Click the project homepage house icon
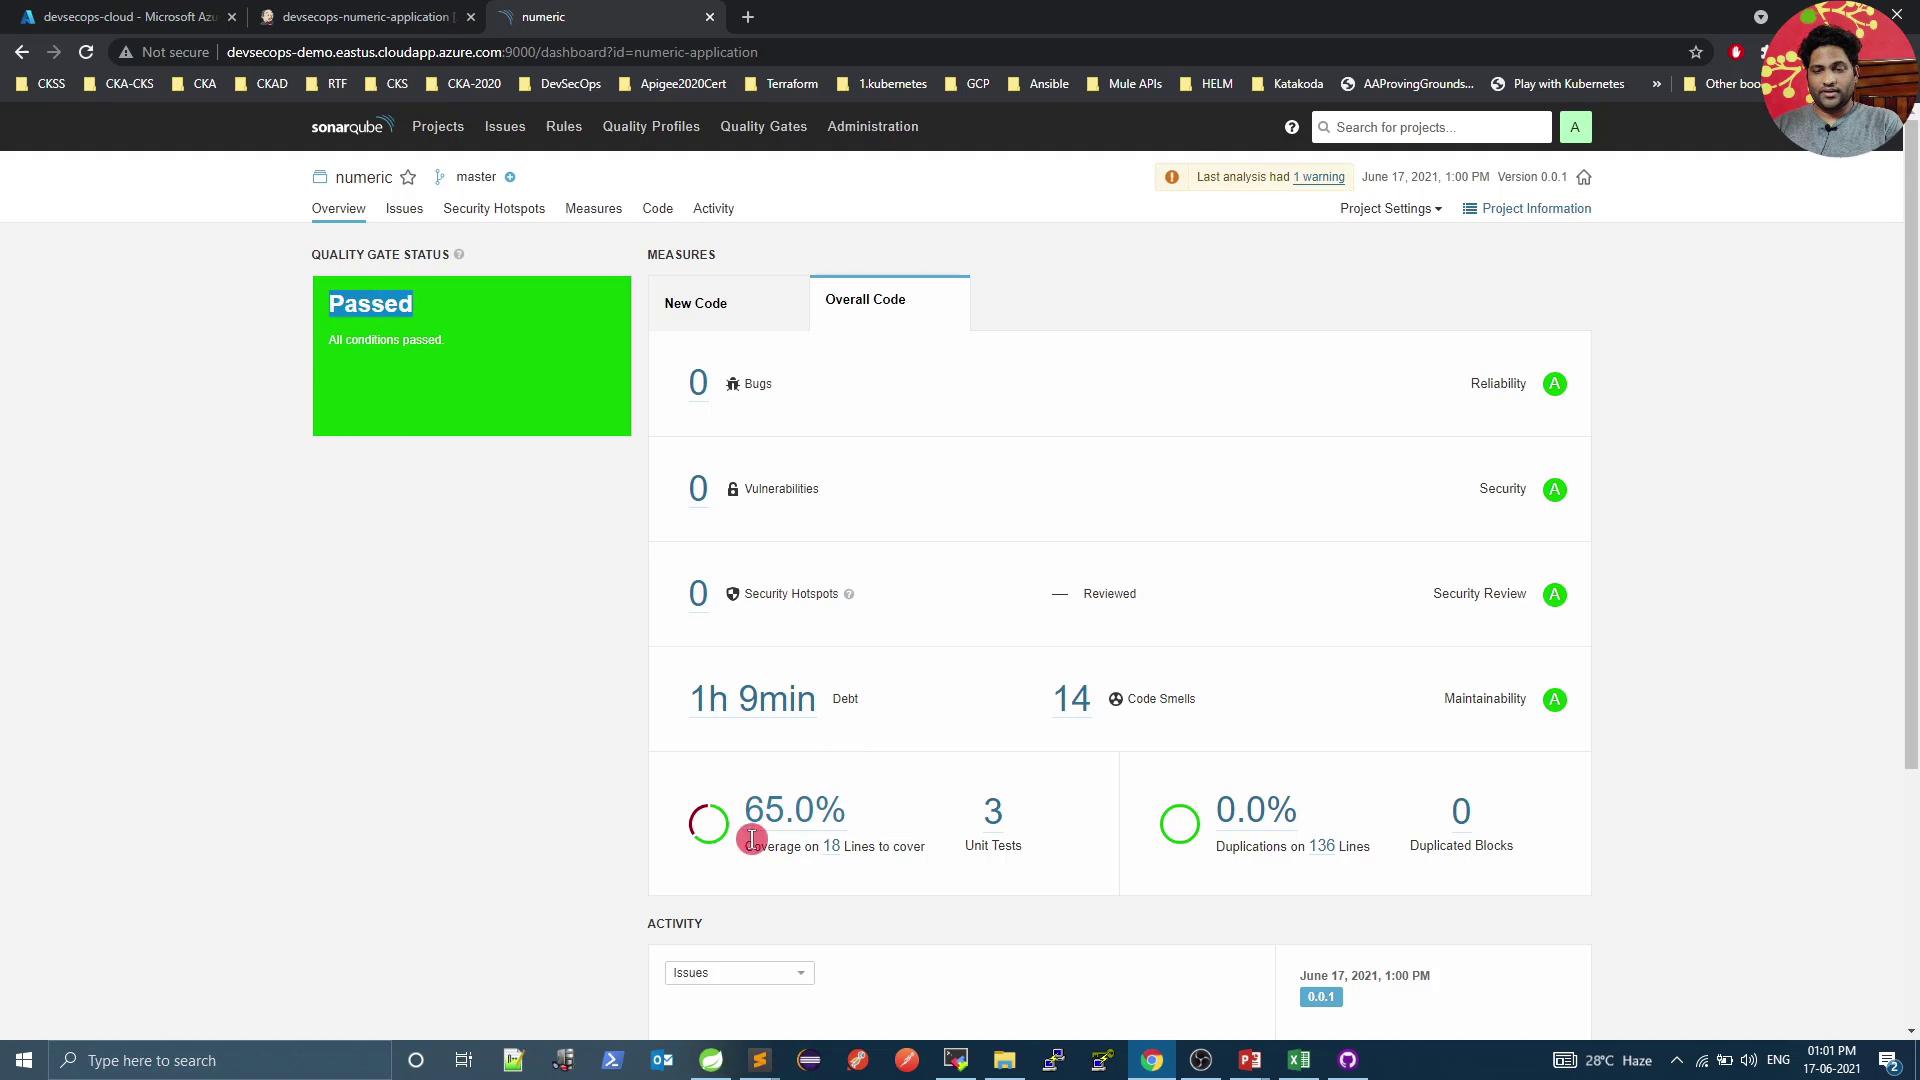 coord(1584,177)
